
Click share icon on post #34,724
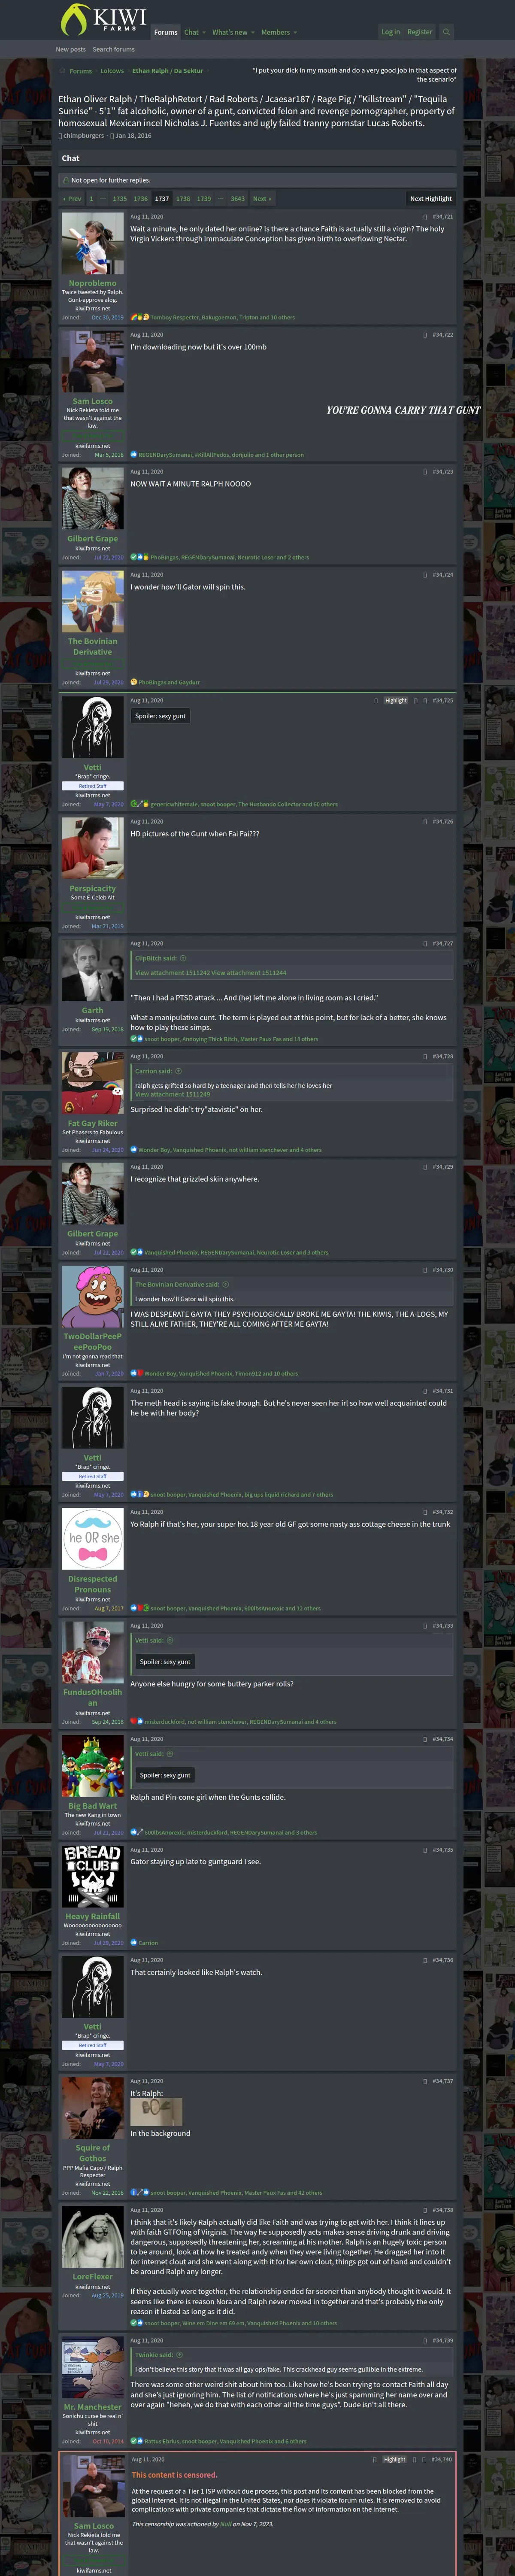(424, 575)
